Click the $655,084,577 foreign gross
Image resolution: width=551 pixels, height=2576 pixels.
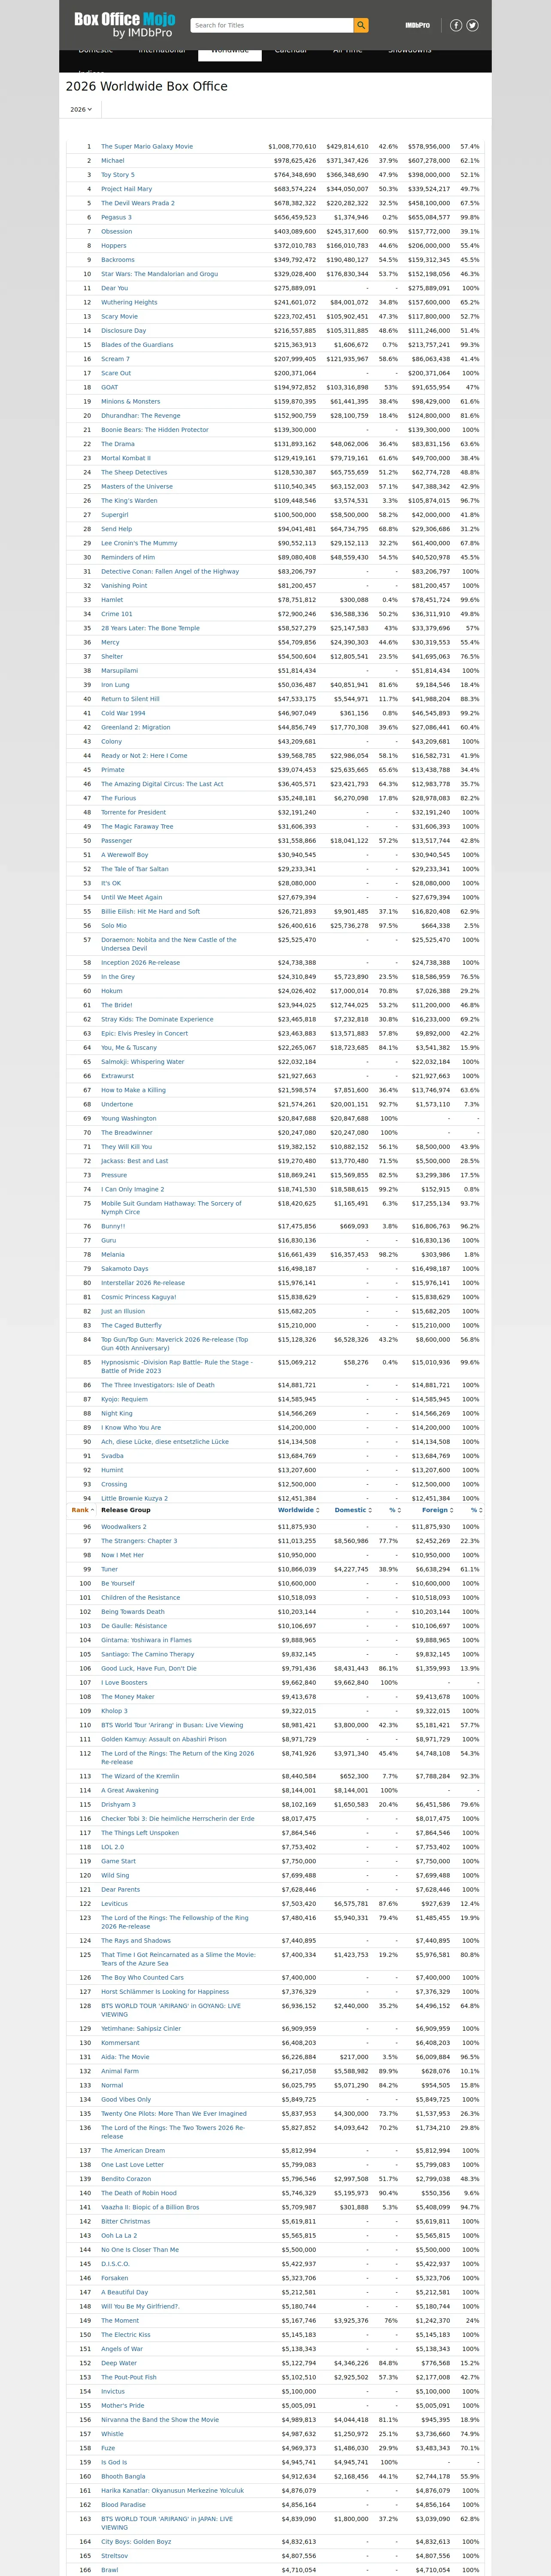coord(429,217)
